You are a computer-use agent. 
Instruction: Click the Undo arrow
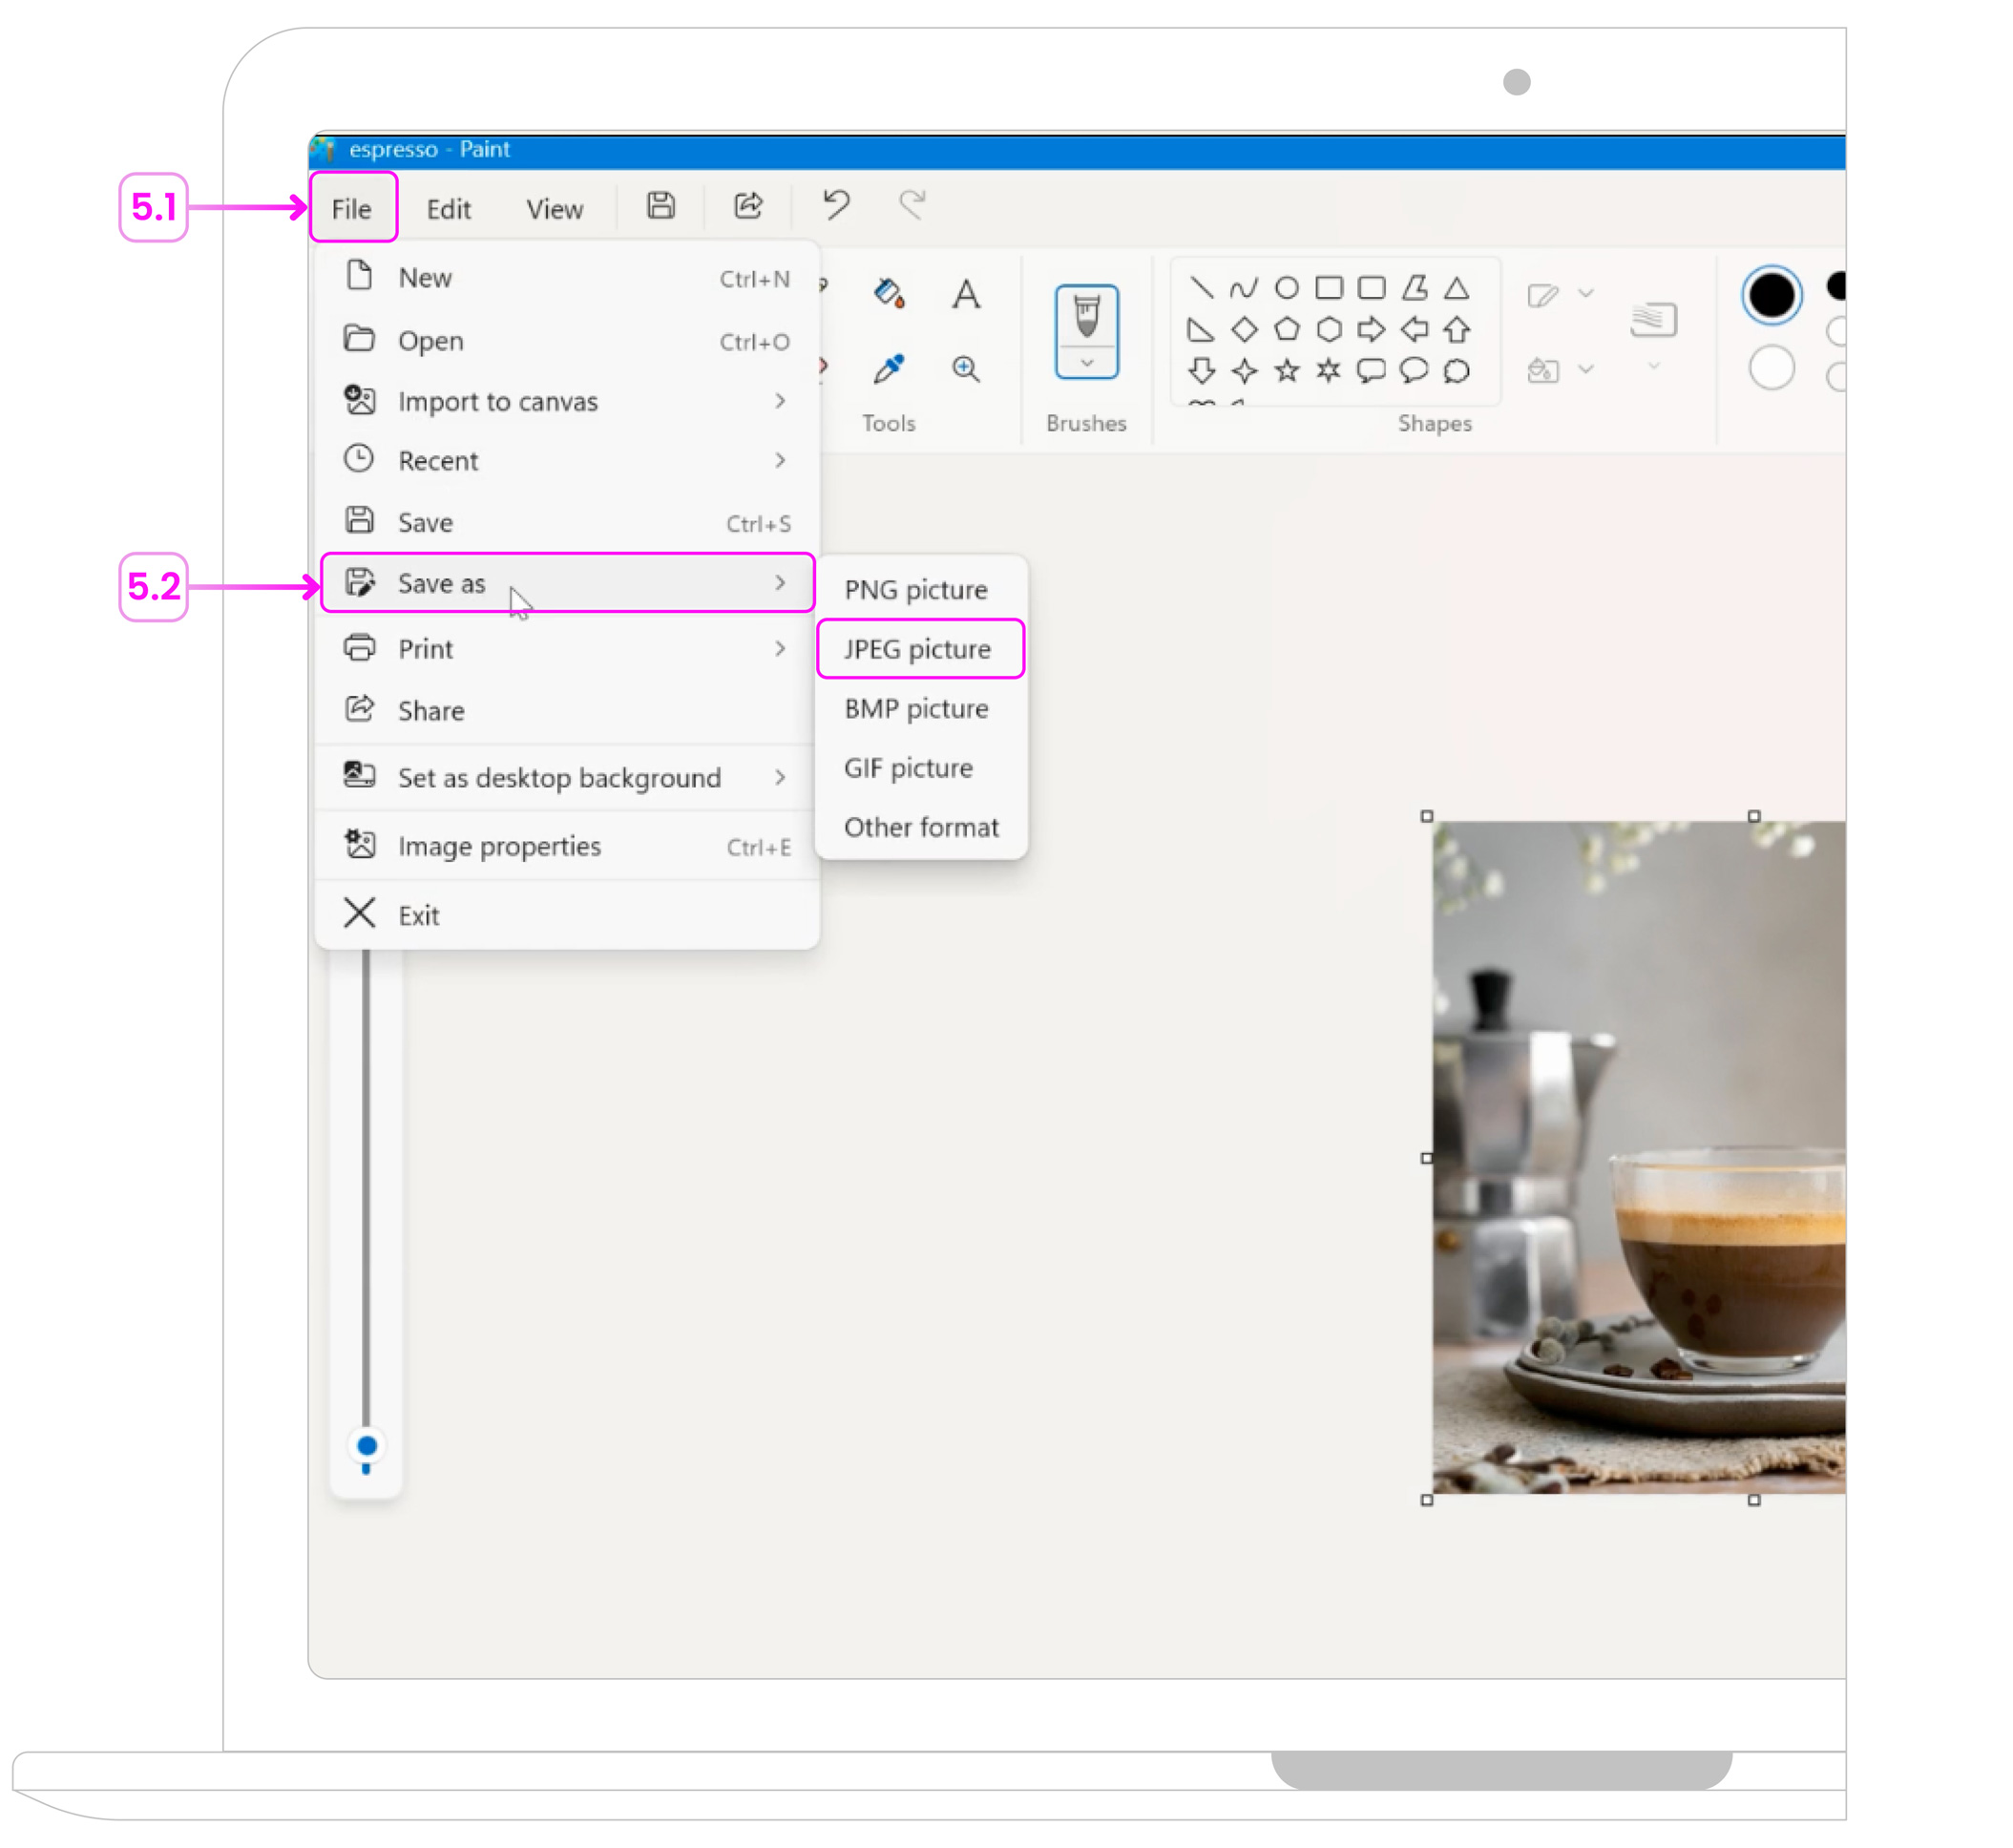836,205
